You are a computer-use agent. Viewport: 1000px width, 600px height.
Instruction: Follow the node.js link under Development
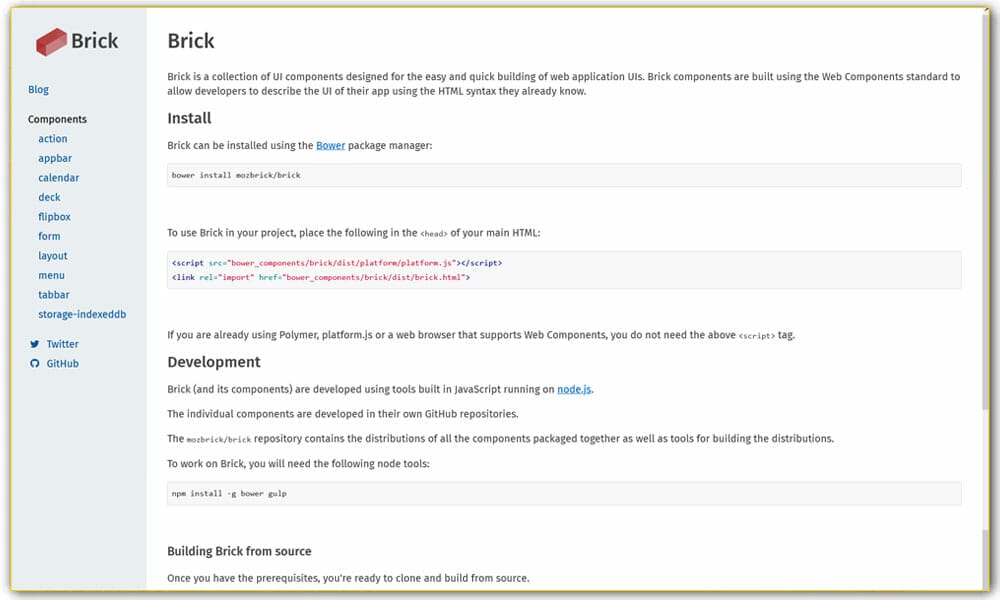coord(574,388)
